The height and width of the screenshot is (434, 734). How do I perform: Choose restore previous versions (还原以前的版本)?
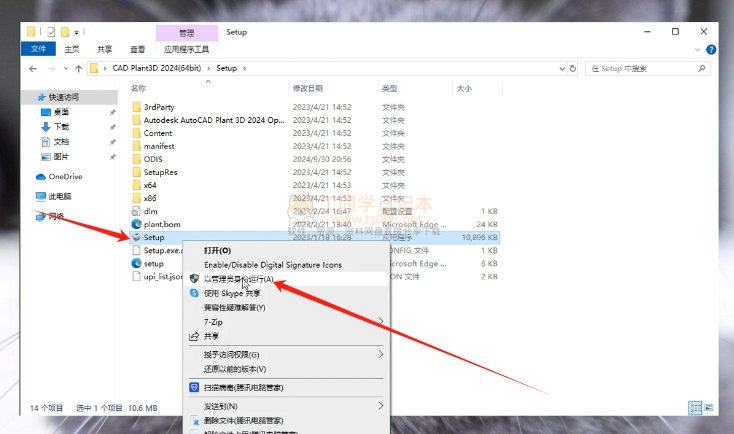pos(235,369)
